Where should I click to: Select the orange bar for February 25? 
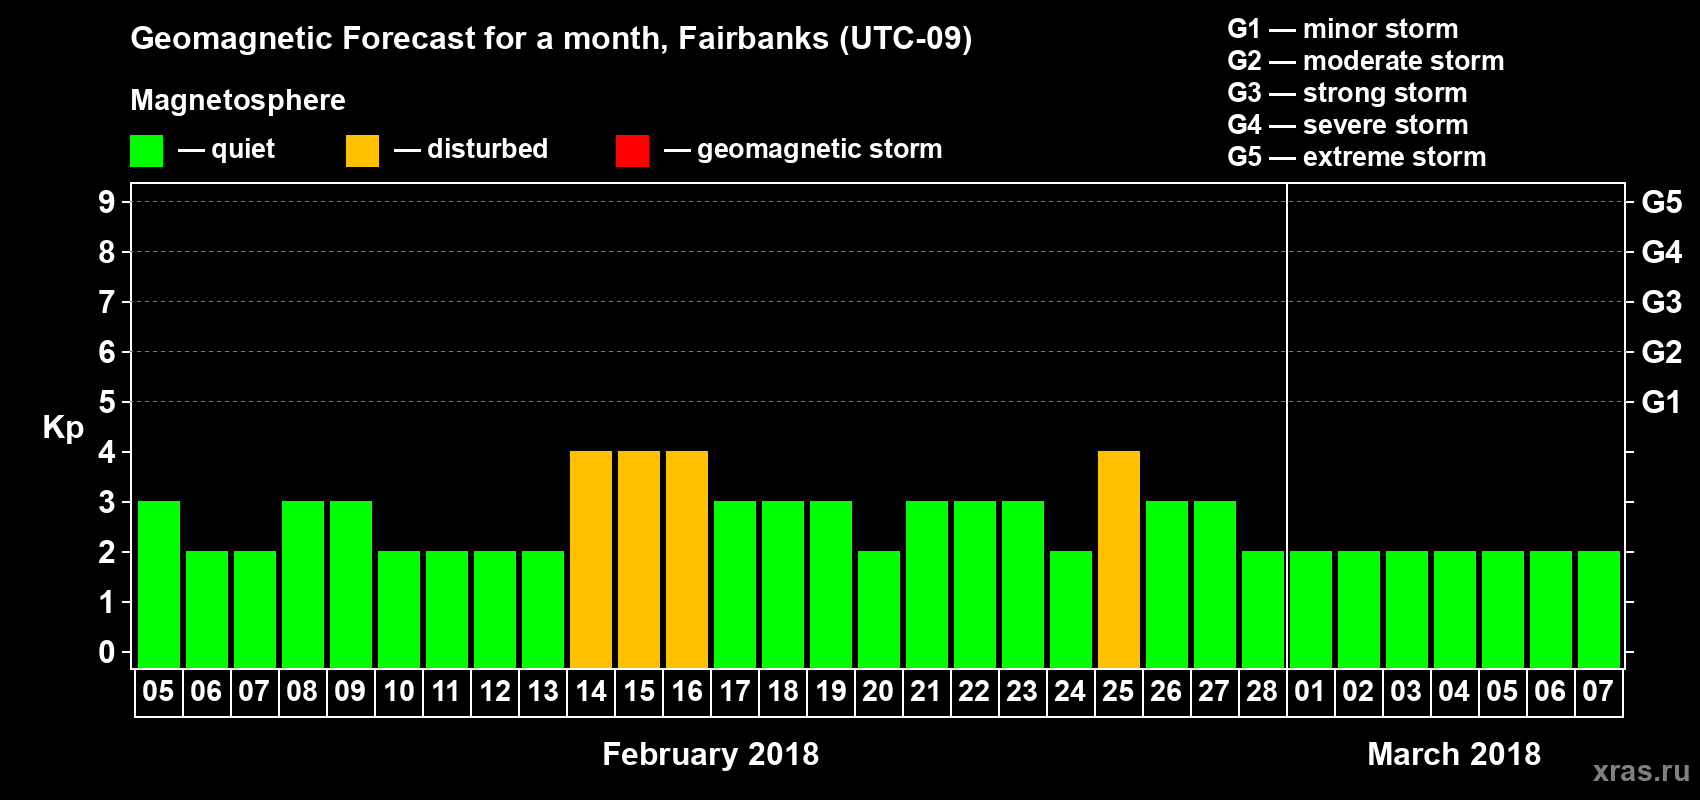pos(1119,559)
